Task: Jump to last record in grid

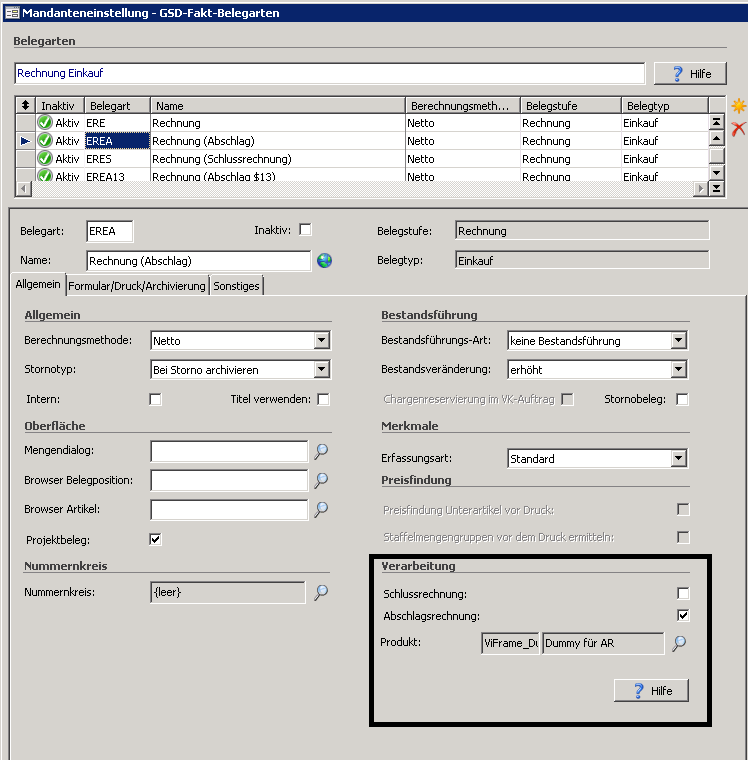Action: pos(717,189)
